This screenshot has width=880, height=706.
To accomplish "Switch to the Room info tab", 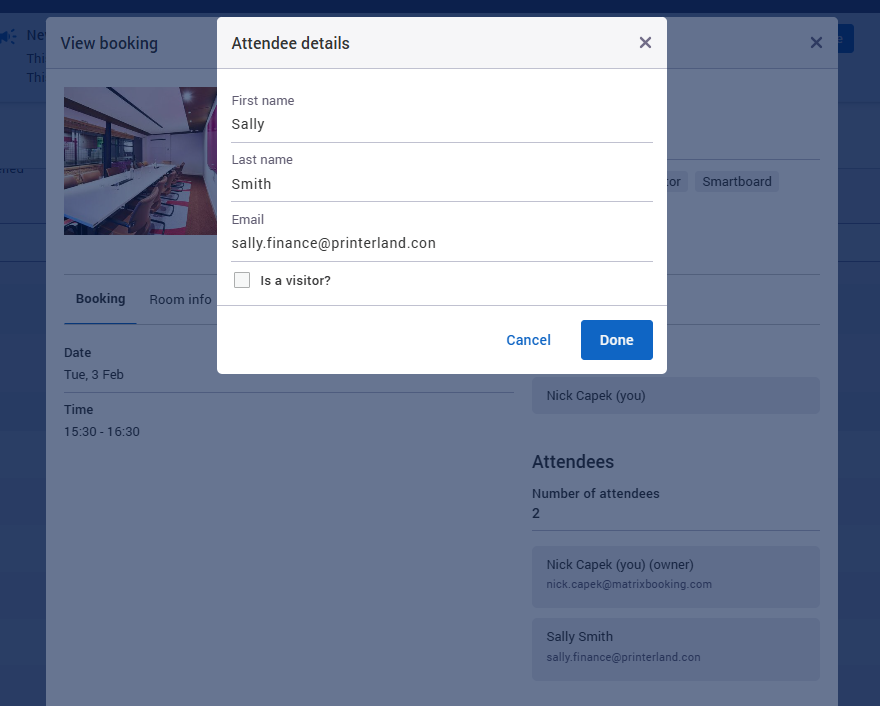I will click(x=180, y=299).
